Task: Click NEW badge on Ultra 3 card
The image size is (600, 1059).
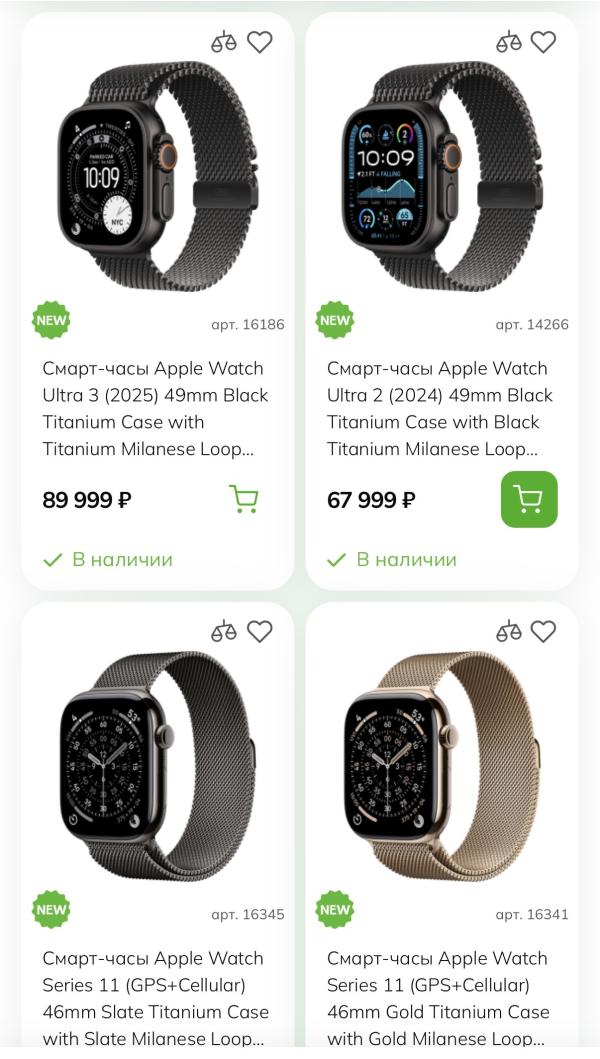Action: point(51,320)
